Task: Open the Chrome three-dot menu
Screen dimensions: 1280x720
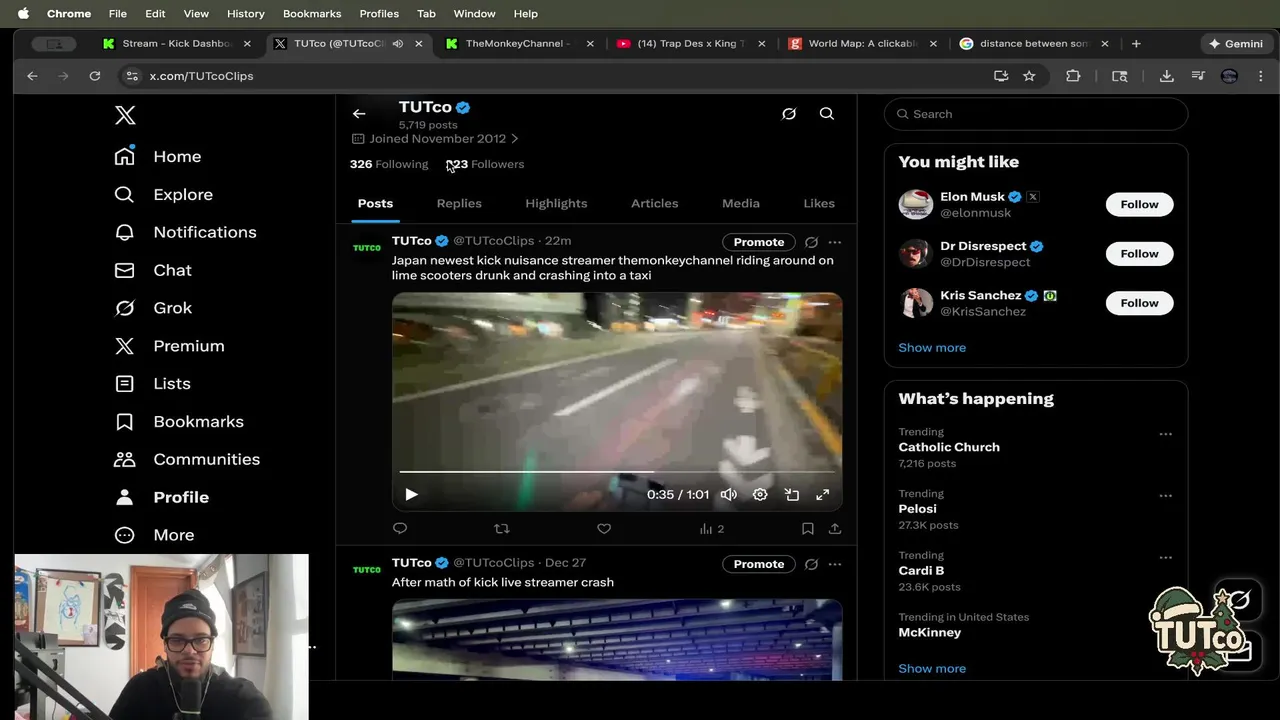Action: [1261, 76]
